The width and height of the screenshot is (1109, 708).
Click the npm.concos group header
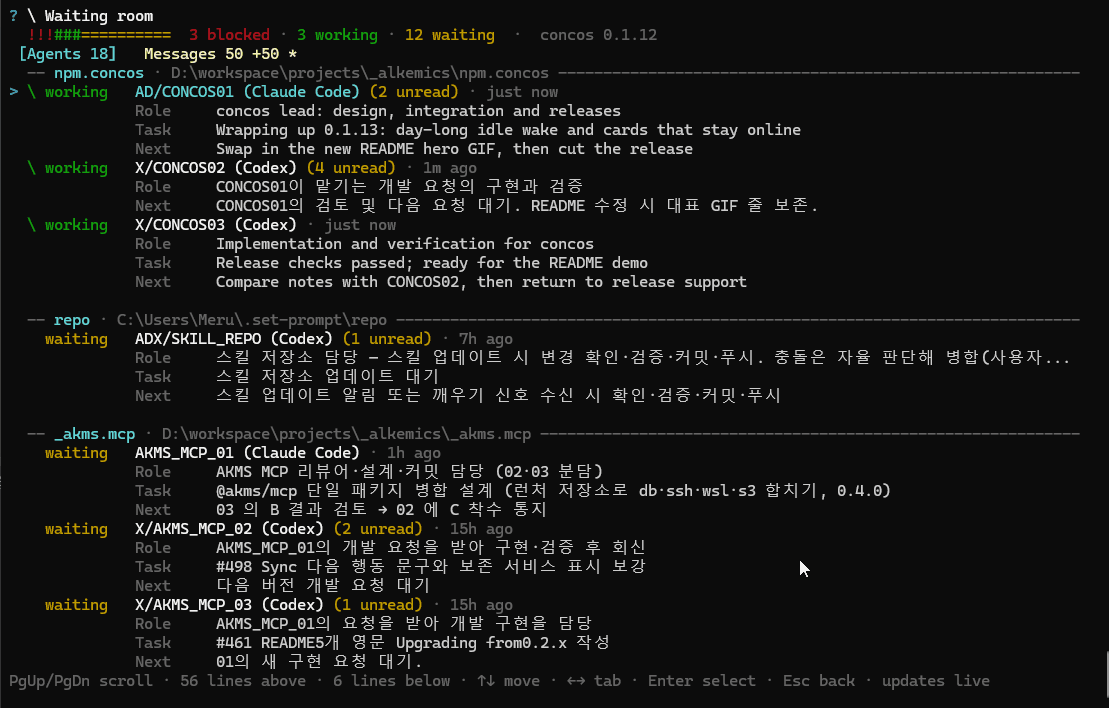coord(98,73)
